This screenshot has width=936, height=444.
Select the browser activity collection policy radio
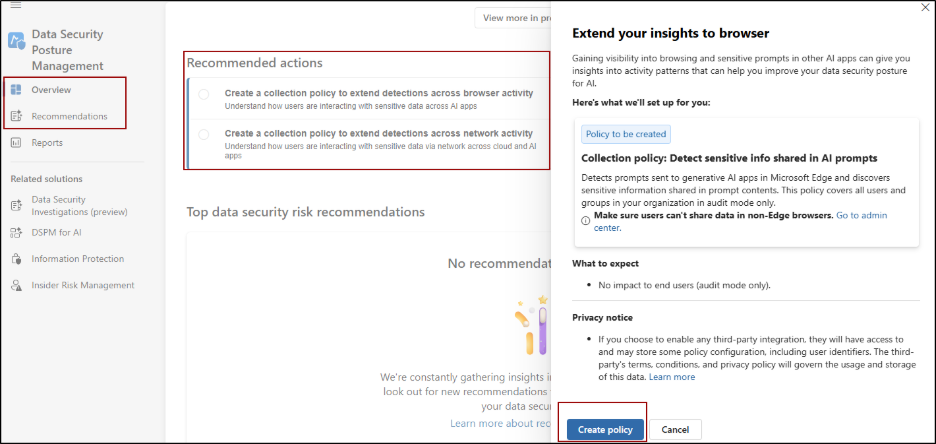point(204,95)
